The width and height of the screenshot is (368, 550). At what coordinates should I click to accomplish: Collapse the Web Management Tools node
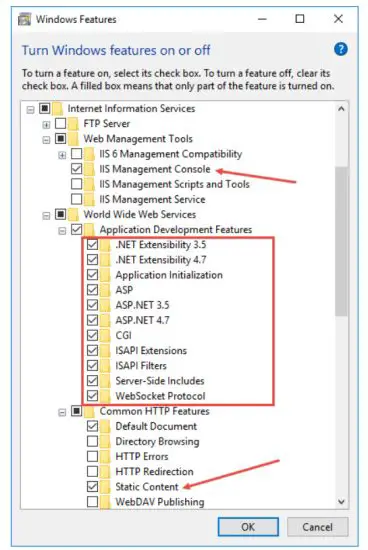pos(46,140)
